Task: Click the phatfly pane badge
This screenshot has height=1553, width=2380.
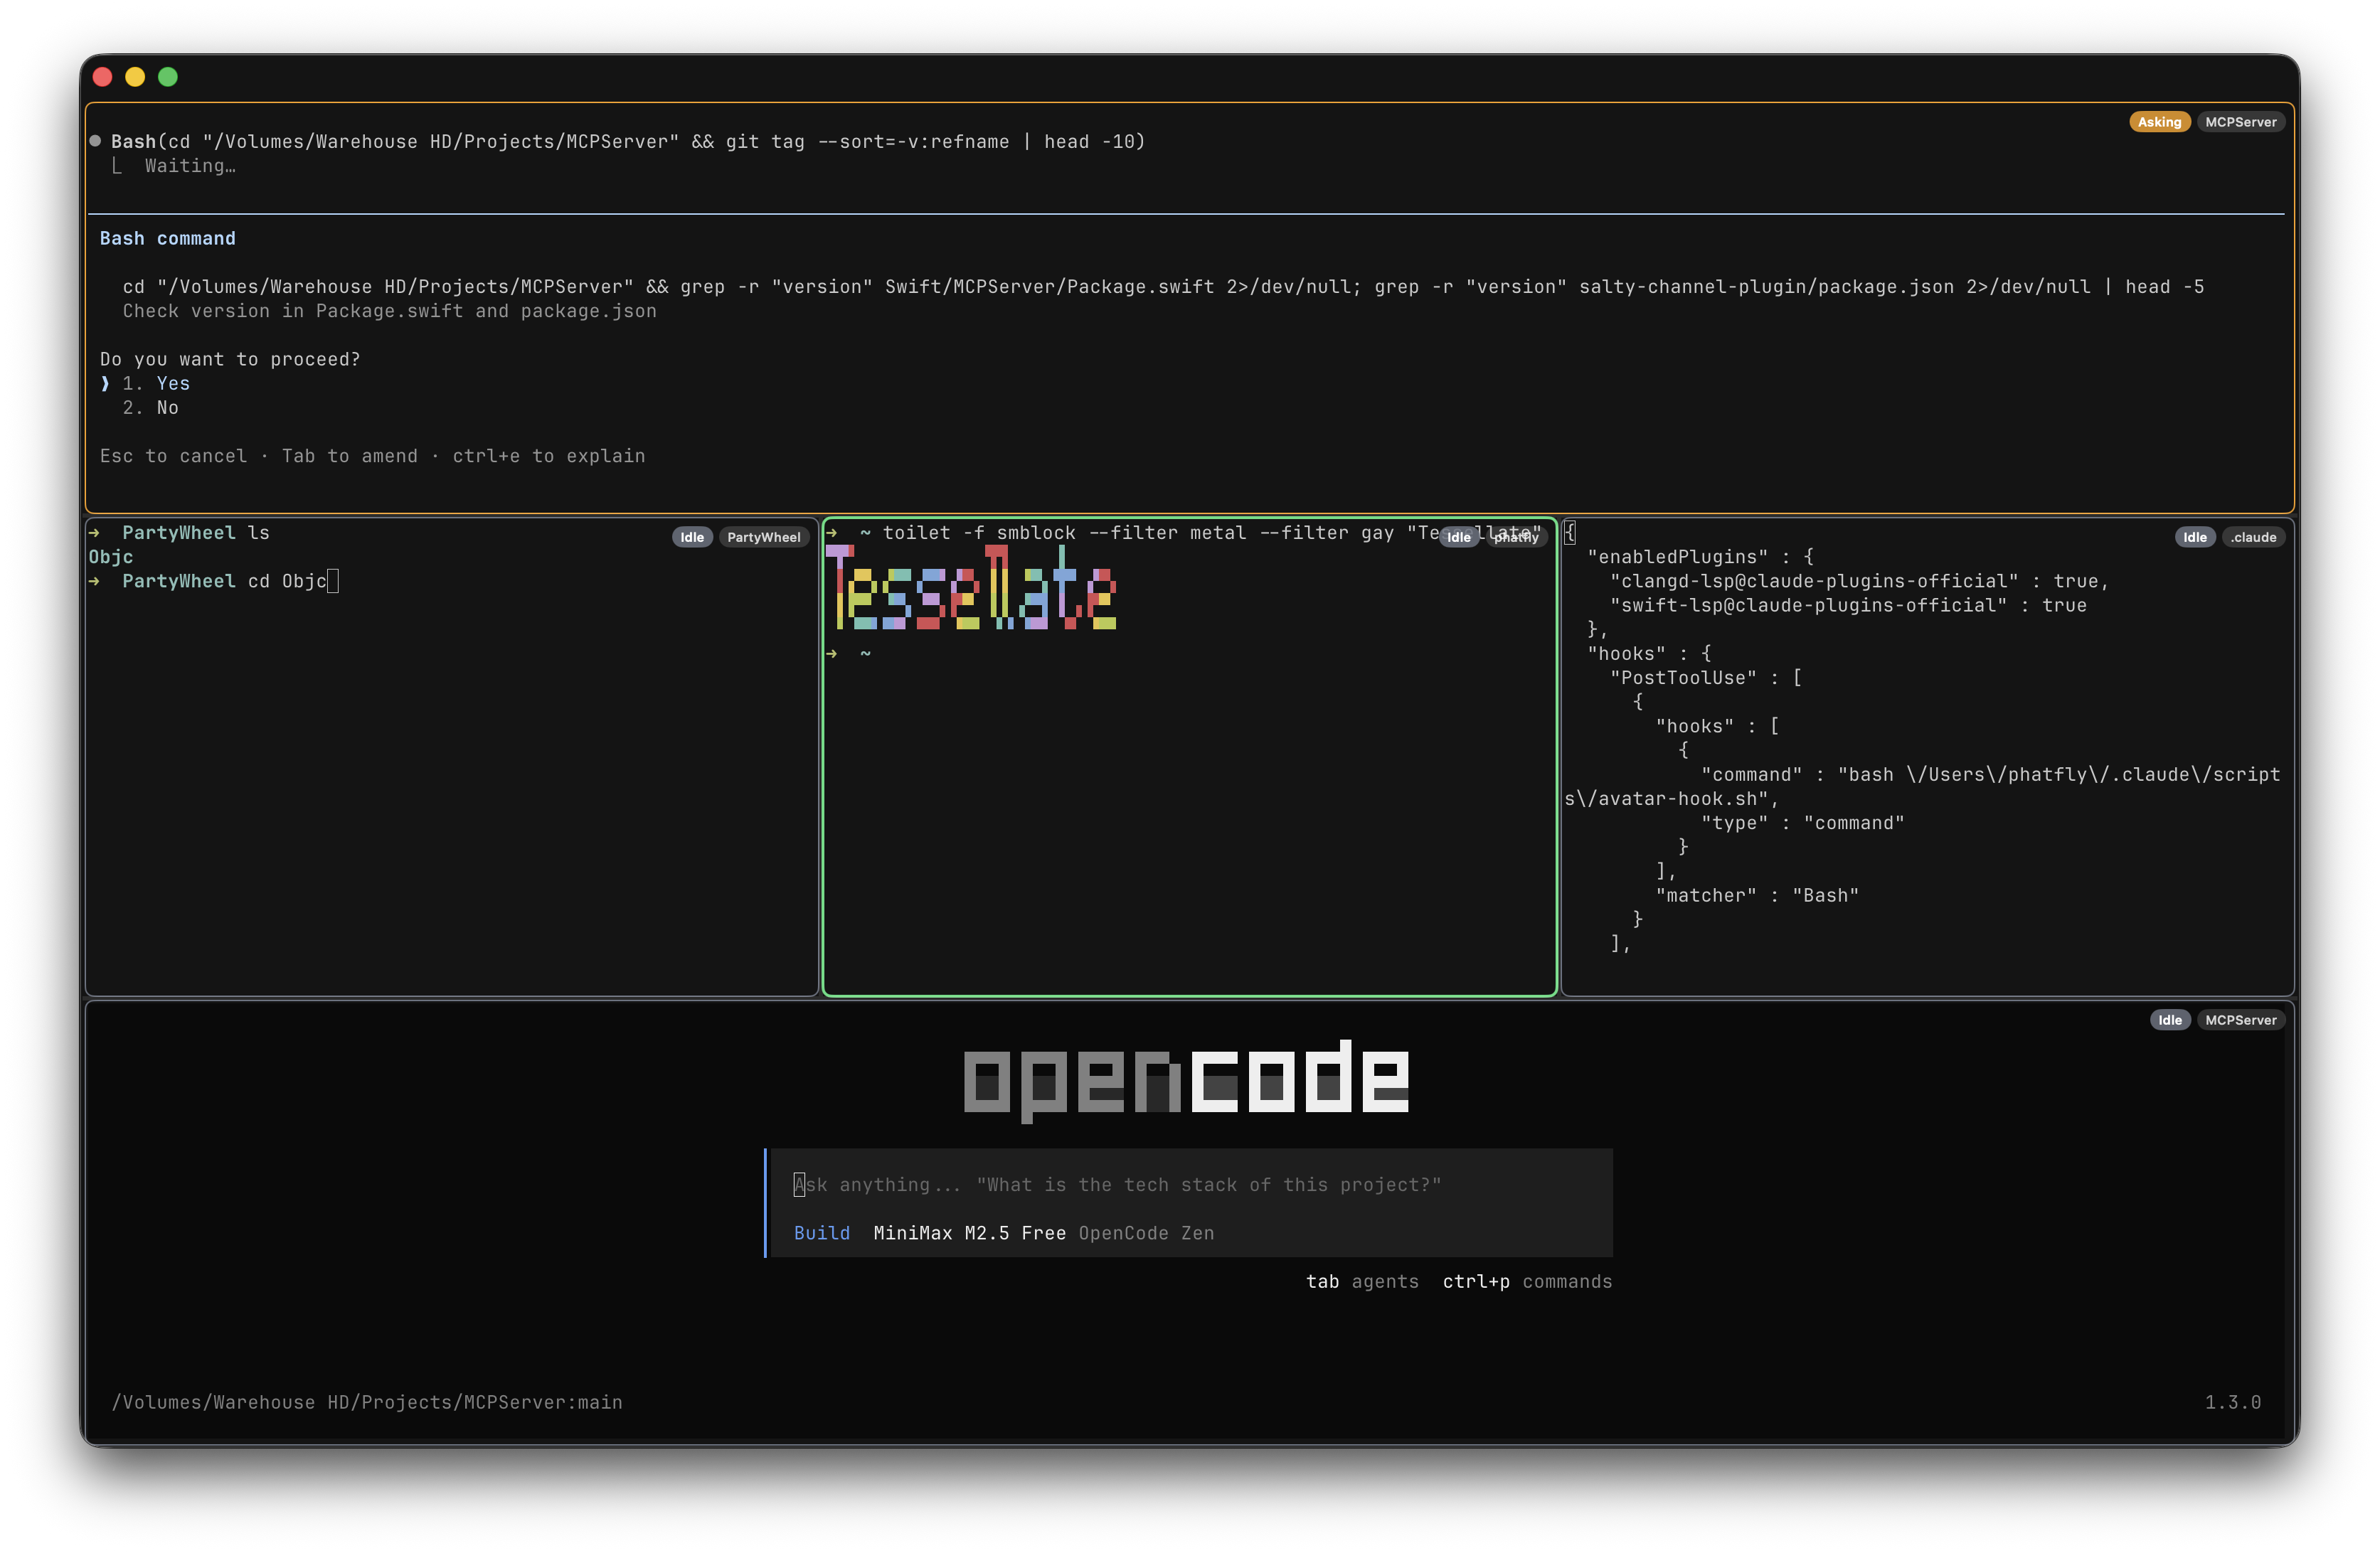Action: point(1516,537)
